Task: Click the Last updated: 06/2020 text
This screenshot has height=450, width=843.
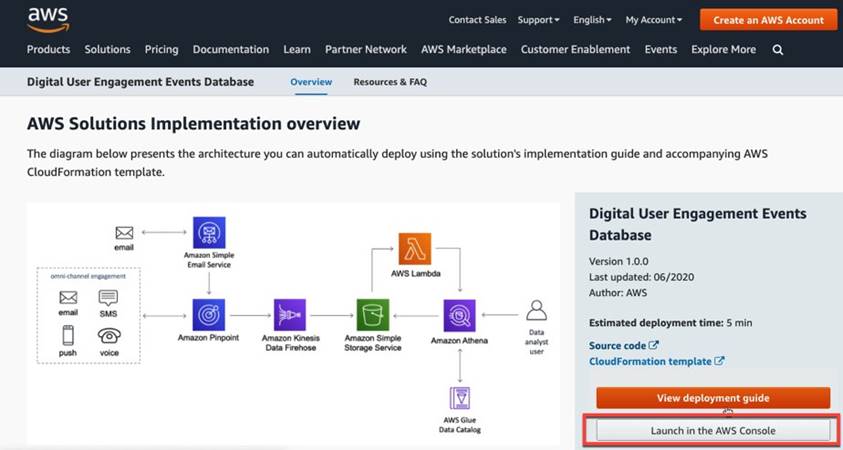Action: [641, 277]
